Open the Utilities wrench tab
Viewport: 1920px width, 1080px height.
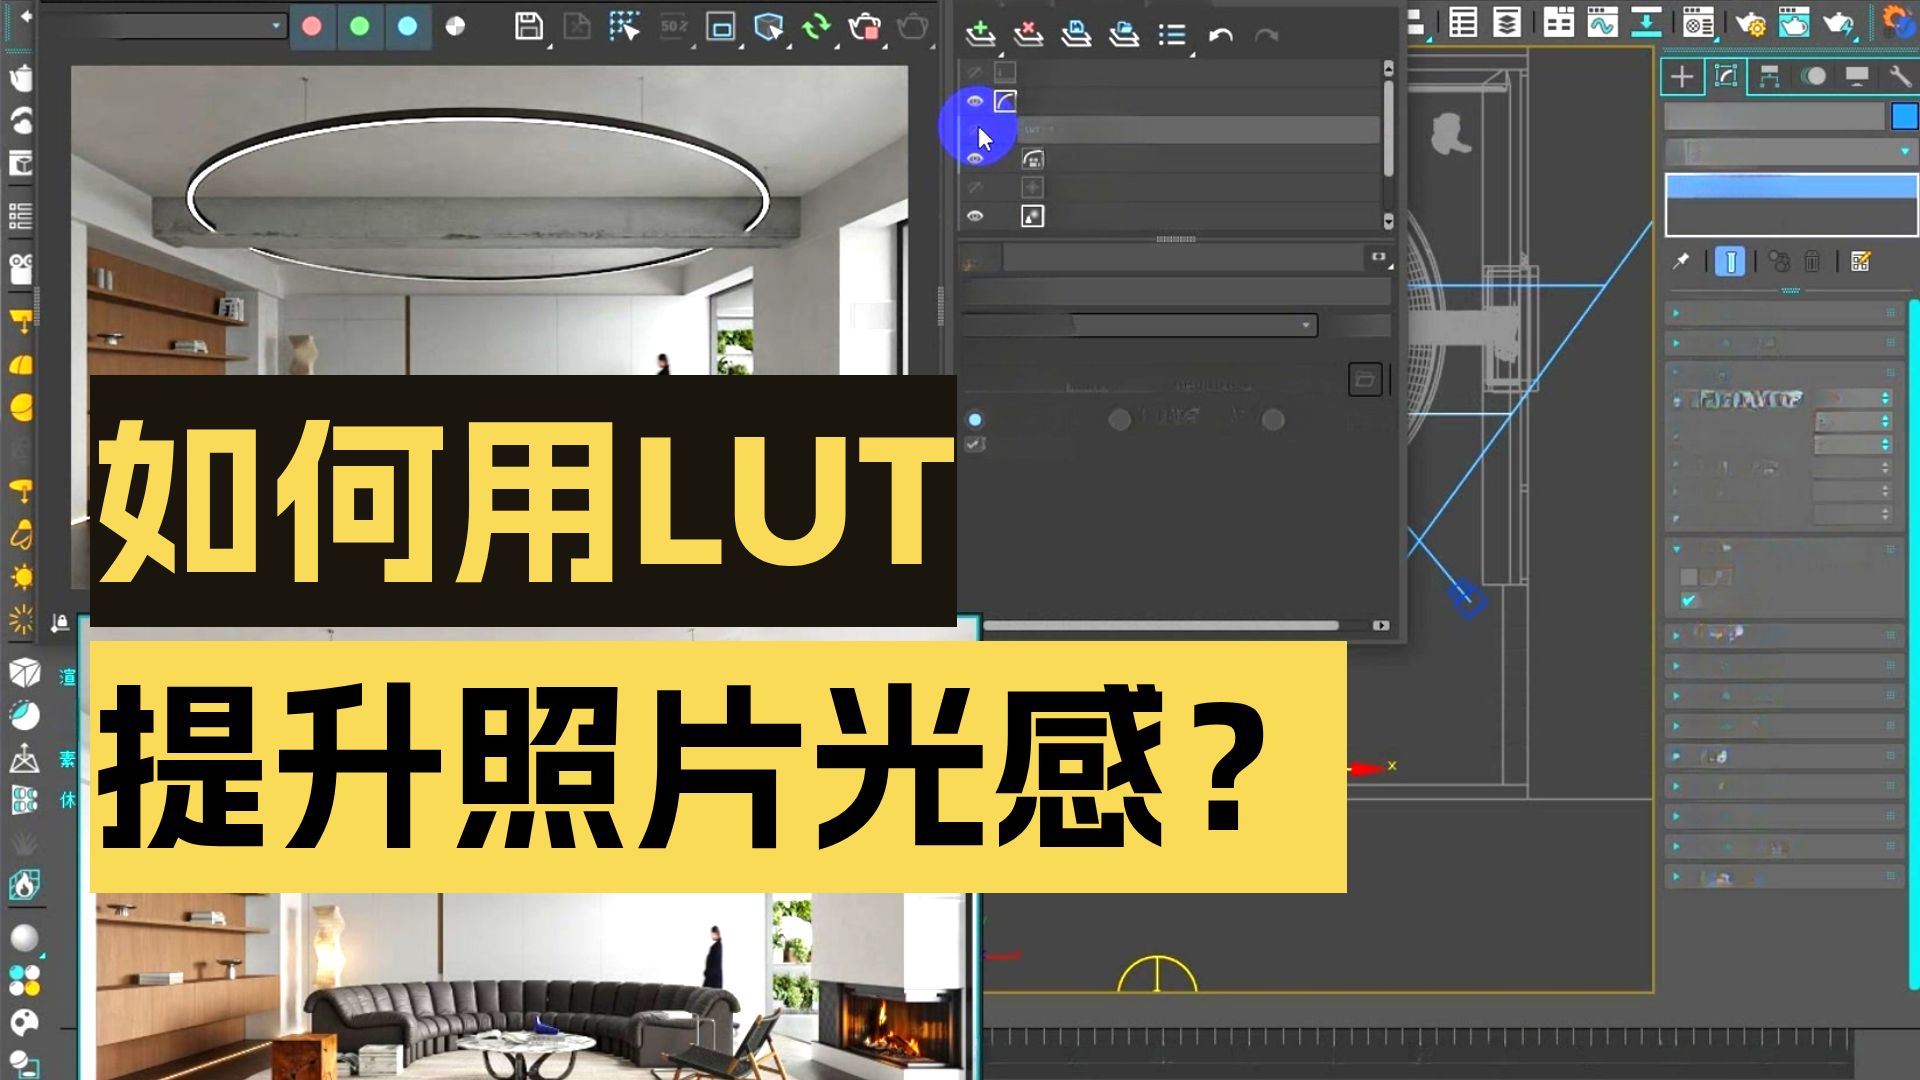coord(1899,77)
